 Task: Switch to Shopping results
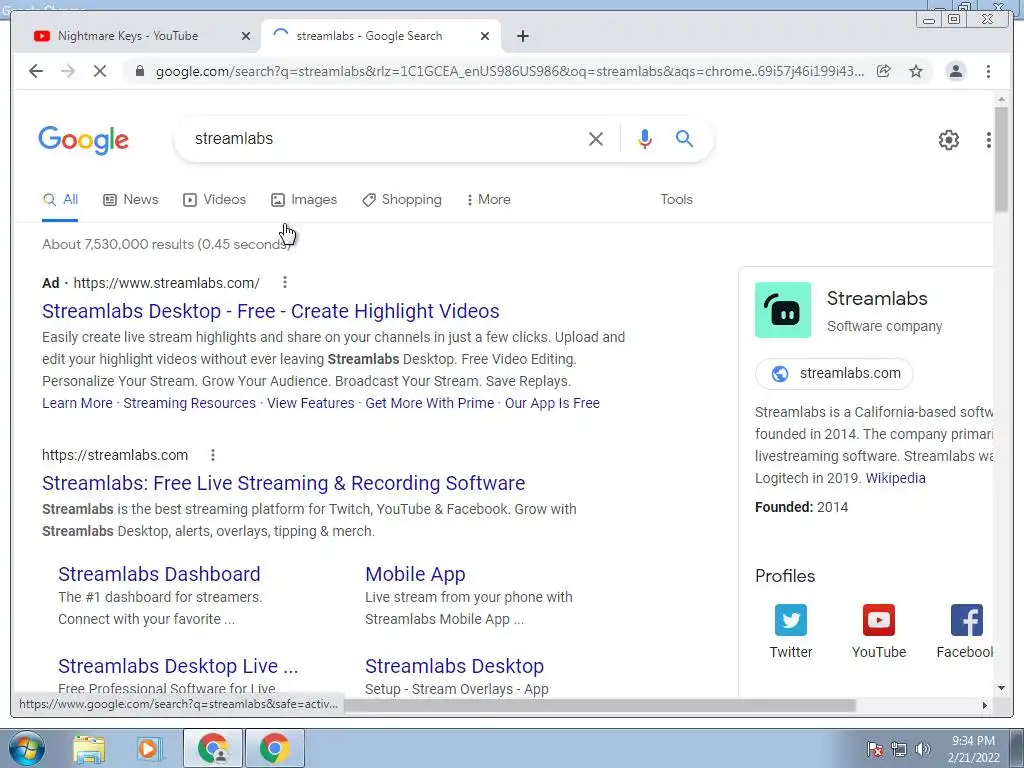(402, 200)
